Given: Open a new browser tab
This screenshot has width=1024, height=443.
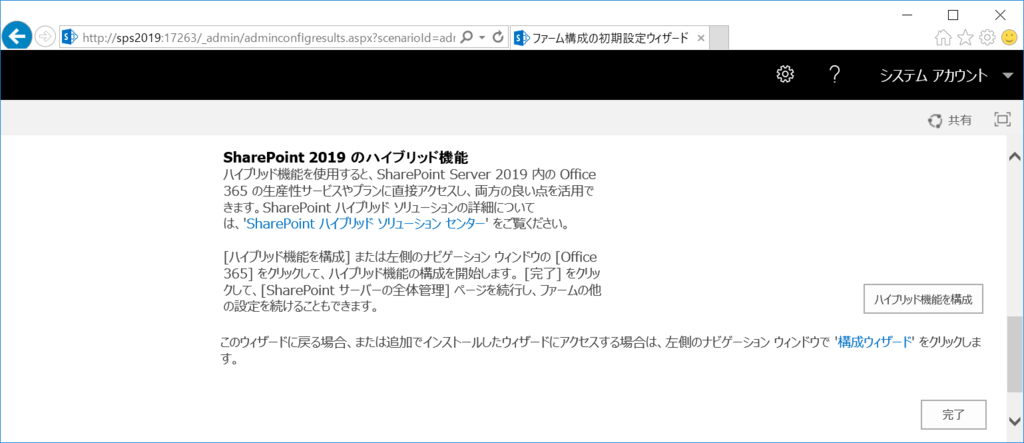Looking at the screenshot, I should click(x=719, y=38).
